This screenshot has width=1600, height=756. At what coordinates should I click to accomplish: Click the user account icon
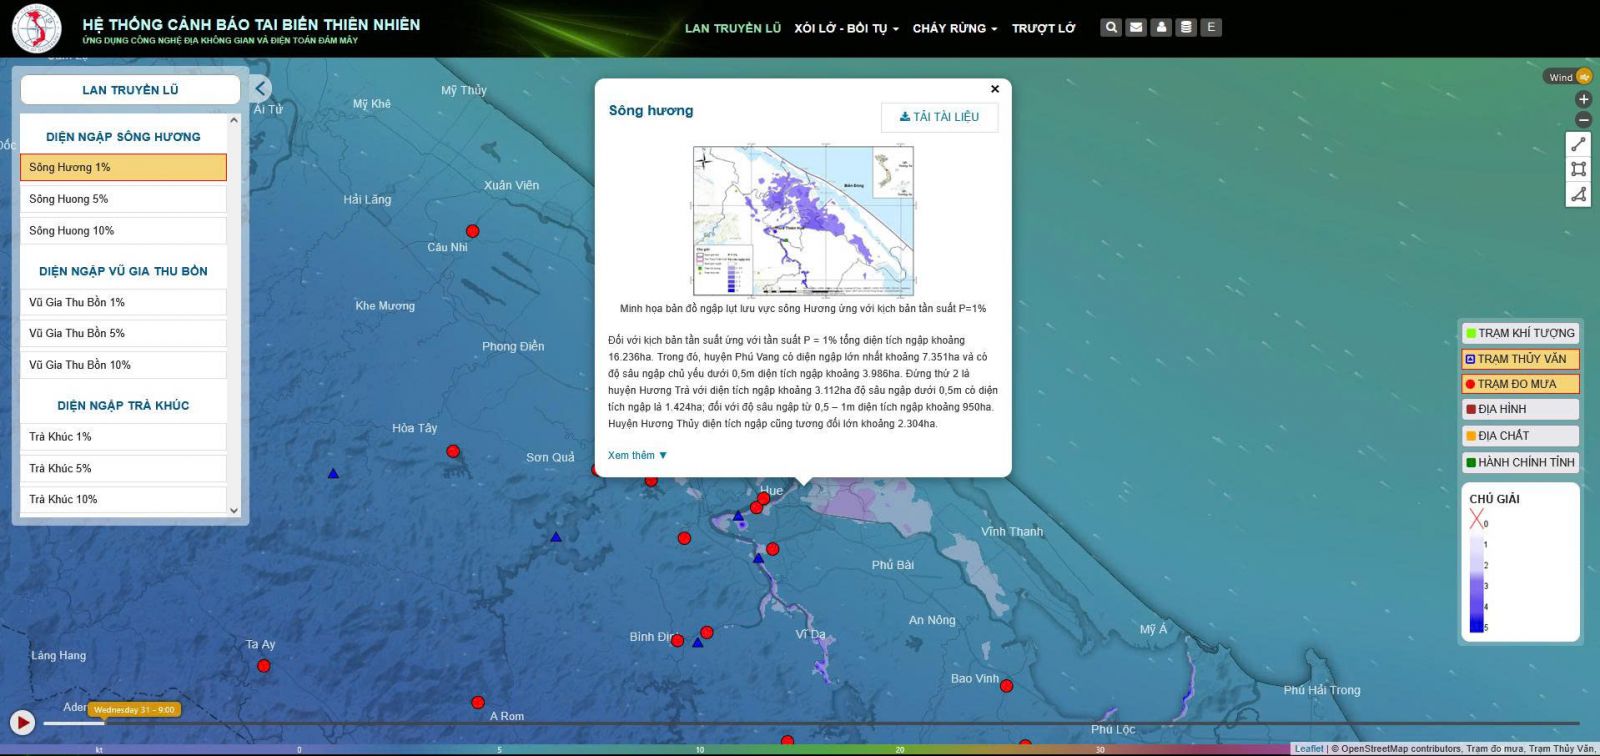(1161, 28)
